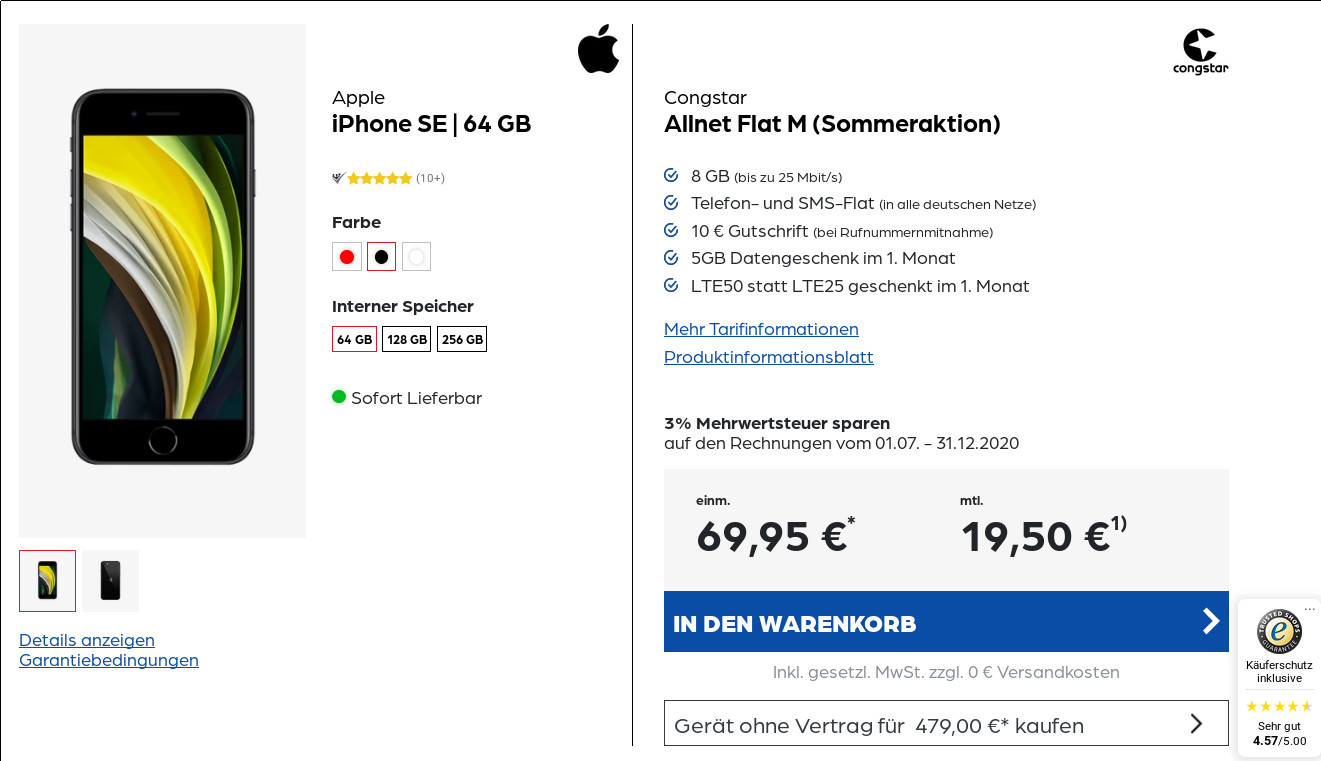Image resolution: width=1321 pixels, height=761 pixels.
Task: Select the 256 GB storage option
Action: pyautogui.click(x=462, y=339)
